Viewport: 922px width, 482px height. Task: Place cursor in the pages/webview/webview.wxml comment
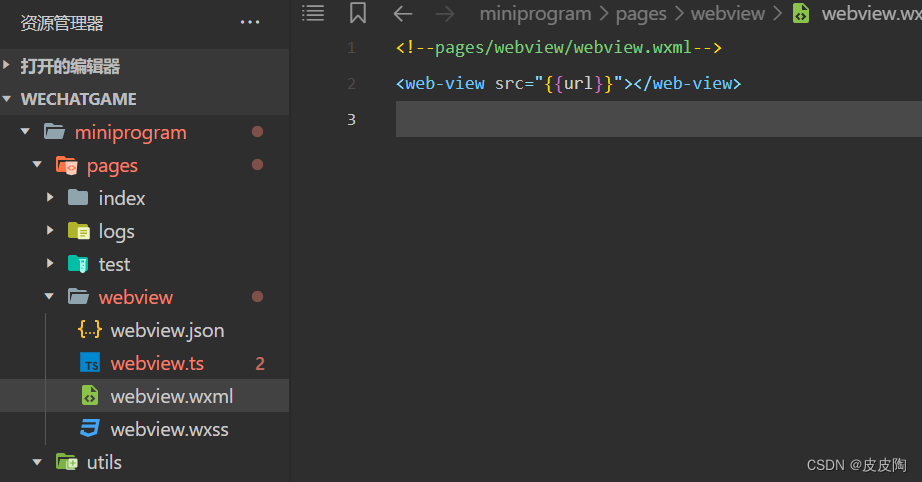click(x=559, y=48)
